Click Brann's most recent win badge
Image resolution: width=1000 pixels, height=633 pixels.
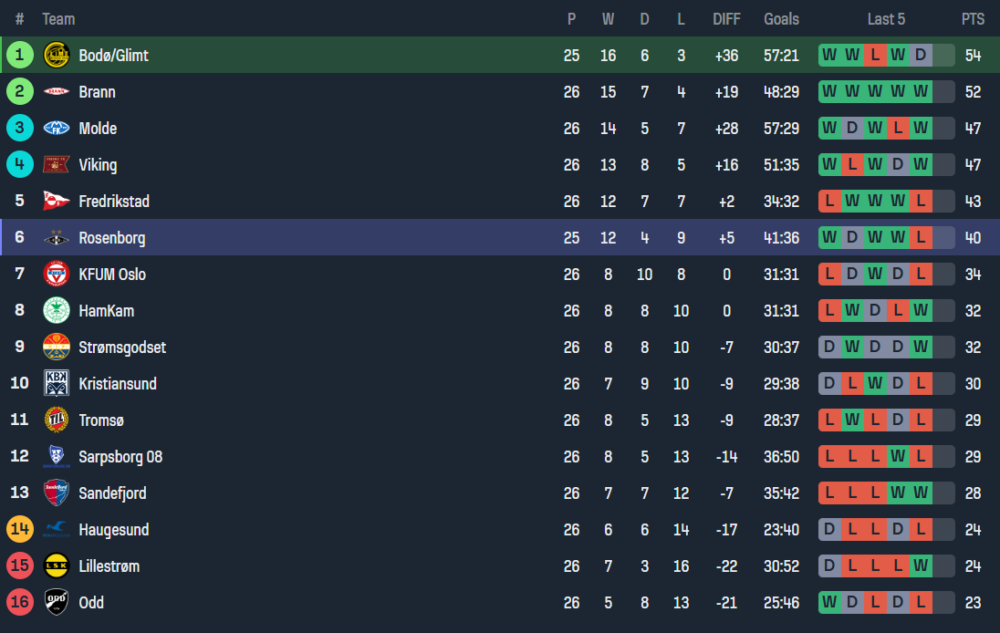pos(921,92)
